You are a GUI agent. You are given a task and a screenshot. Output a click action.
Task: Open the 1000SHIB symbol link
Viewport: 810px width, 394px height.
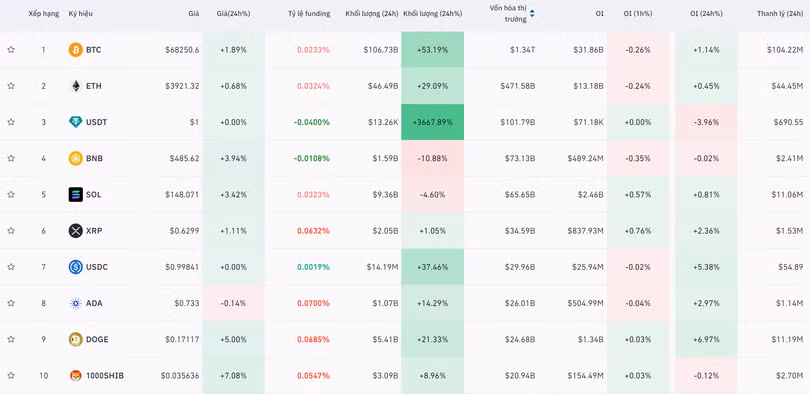(x=105, y=375)
